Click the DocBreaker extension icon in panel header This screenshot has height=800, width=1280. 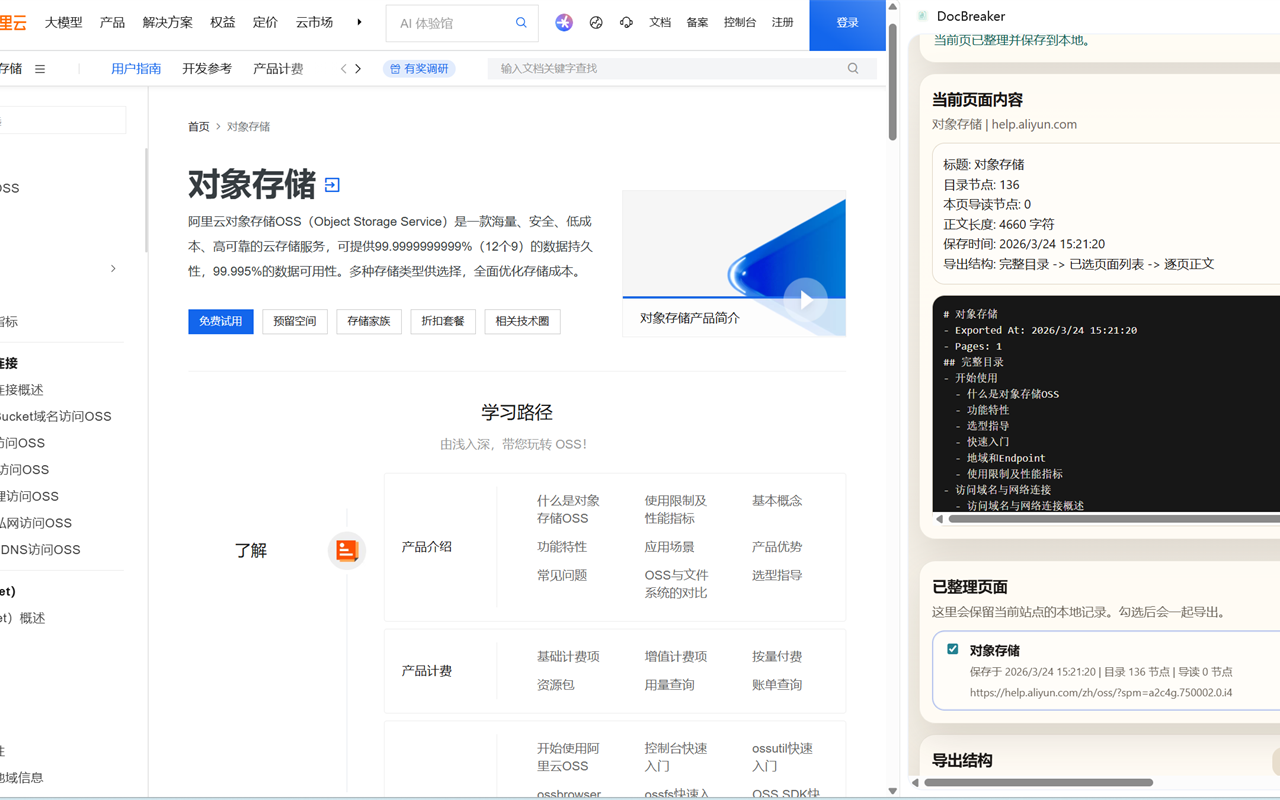click(x=919, y=16)
